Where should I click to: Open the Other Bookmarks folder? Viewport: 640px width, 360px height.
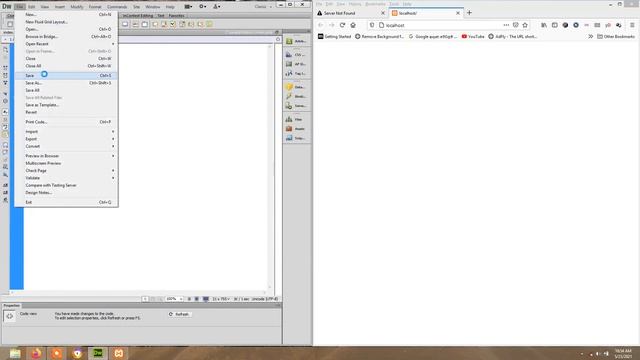[x=616, y=36]
